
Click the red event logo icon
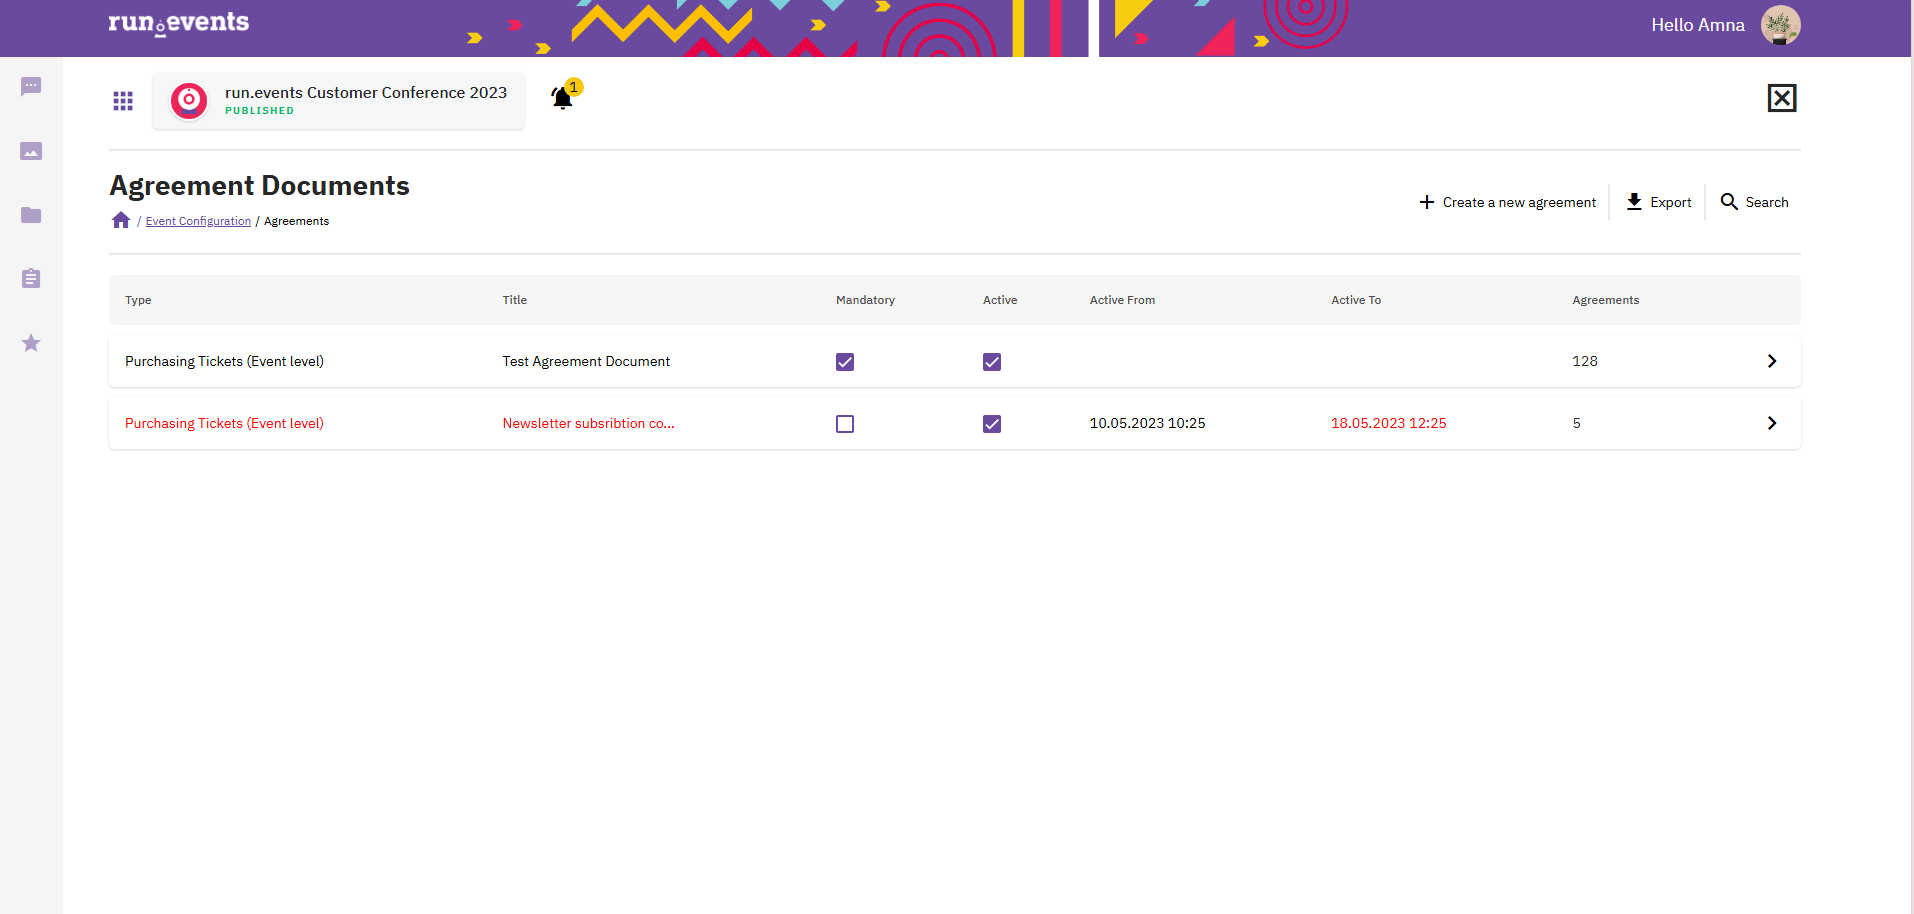(189, 100)
